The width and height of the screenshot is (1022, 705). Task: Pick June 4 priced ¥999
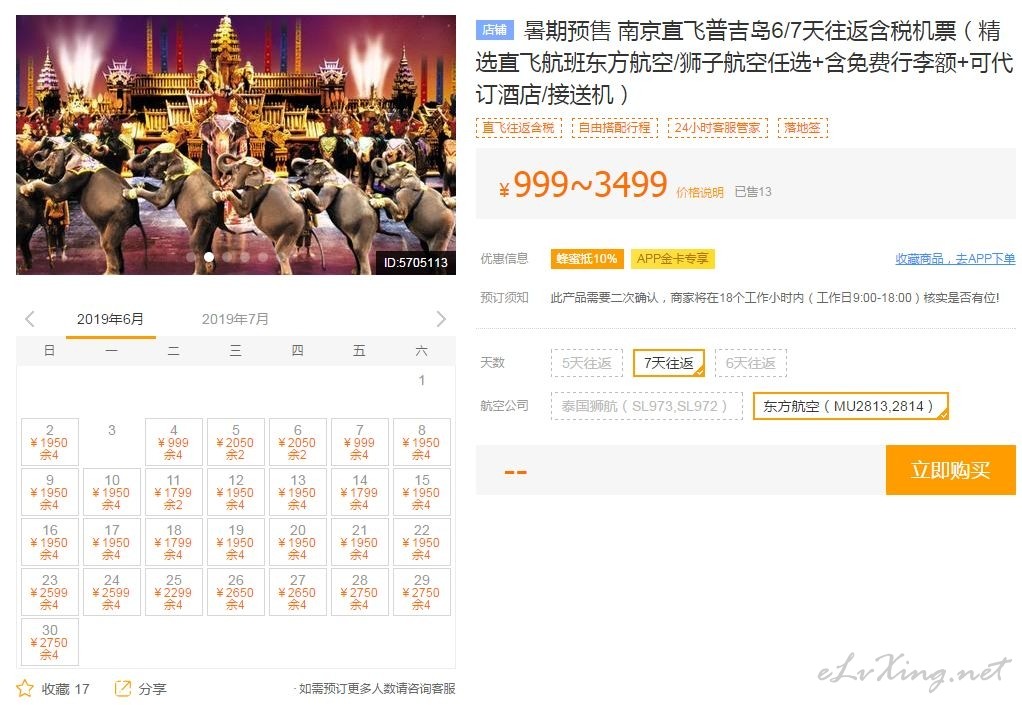point(173,442)
